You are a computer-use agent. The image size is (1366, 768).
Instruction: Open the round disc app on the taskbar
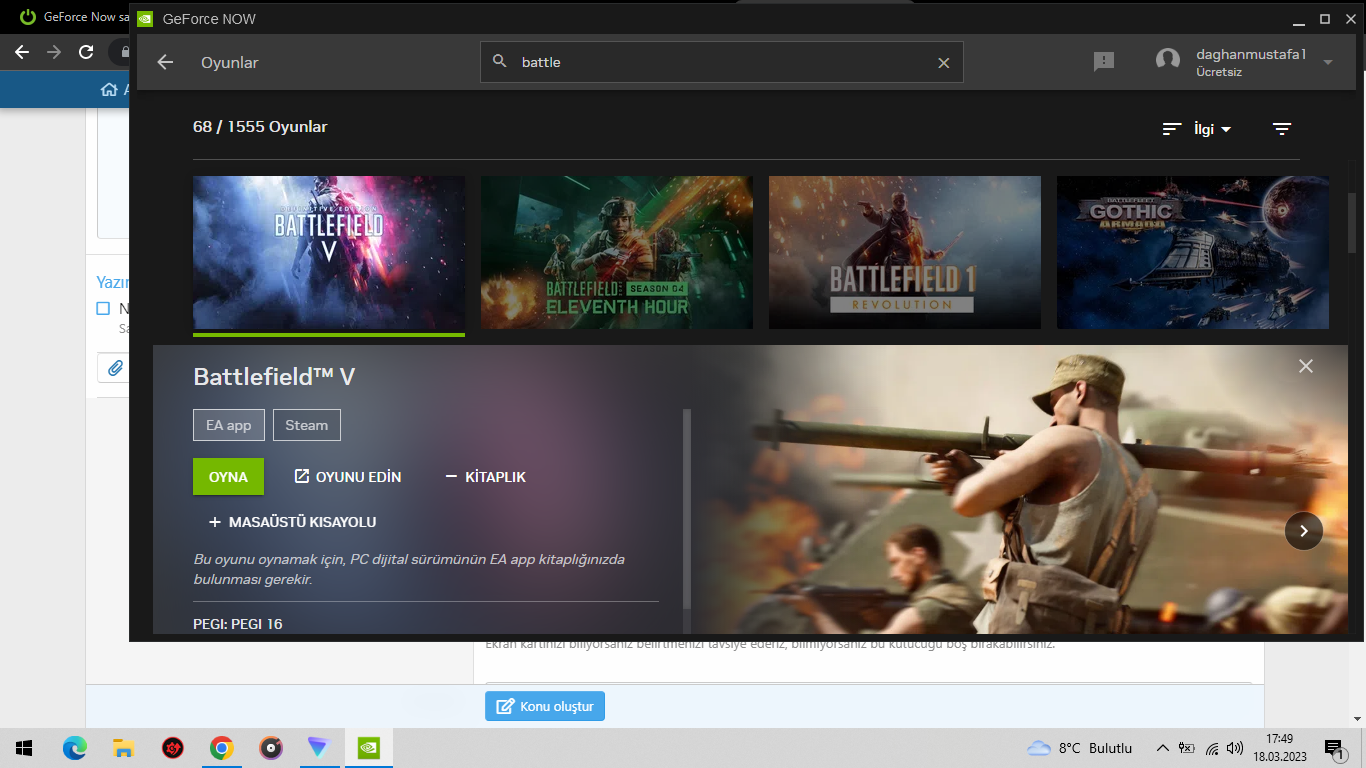[x=270, y=747]
